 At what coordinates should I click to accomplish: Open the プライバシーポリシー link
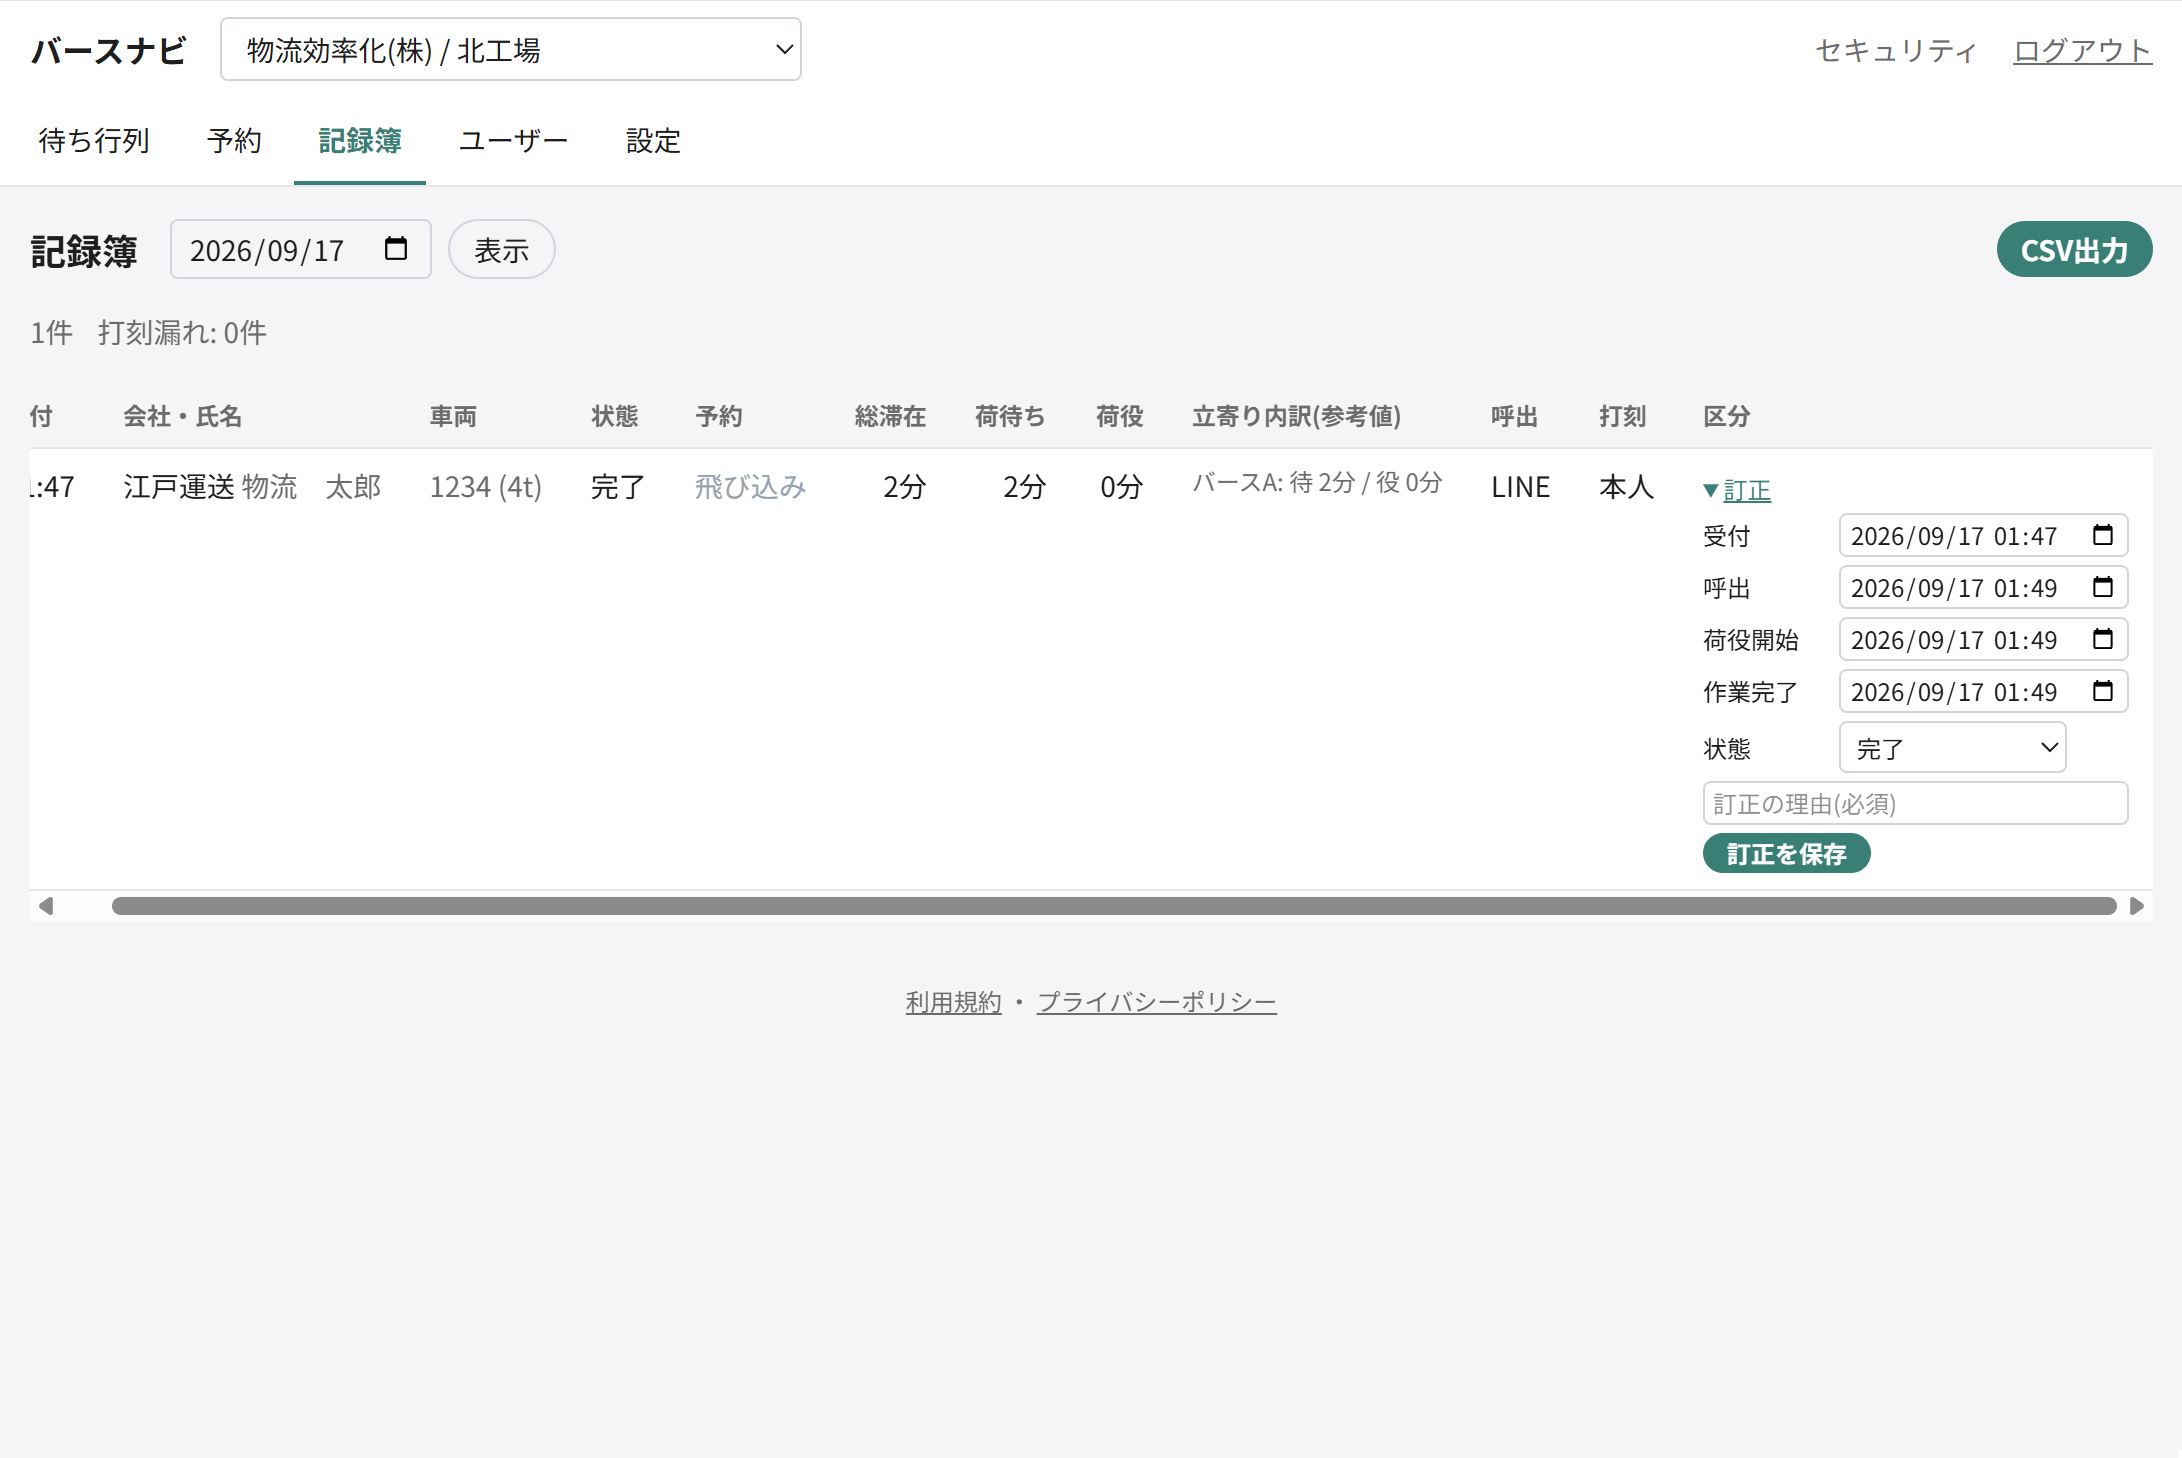click(1157, 1002)
